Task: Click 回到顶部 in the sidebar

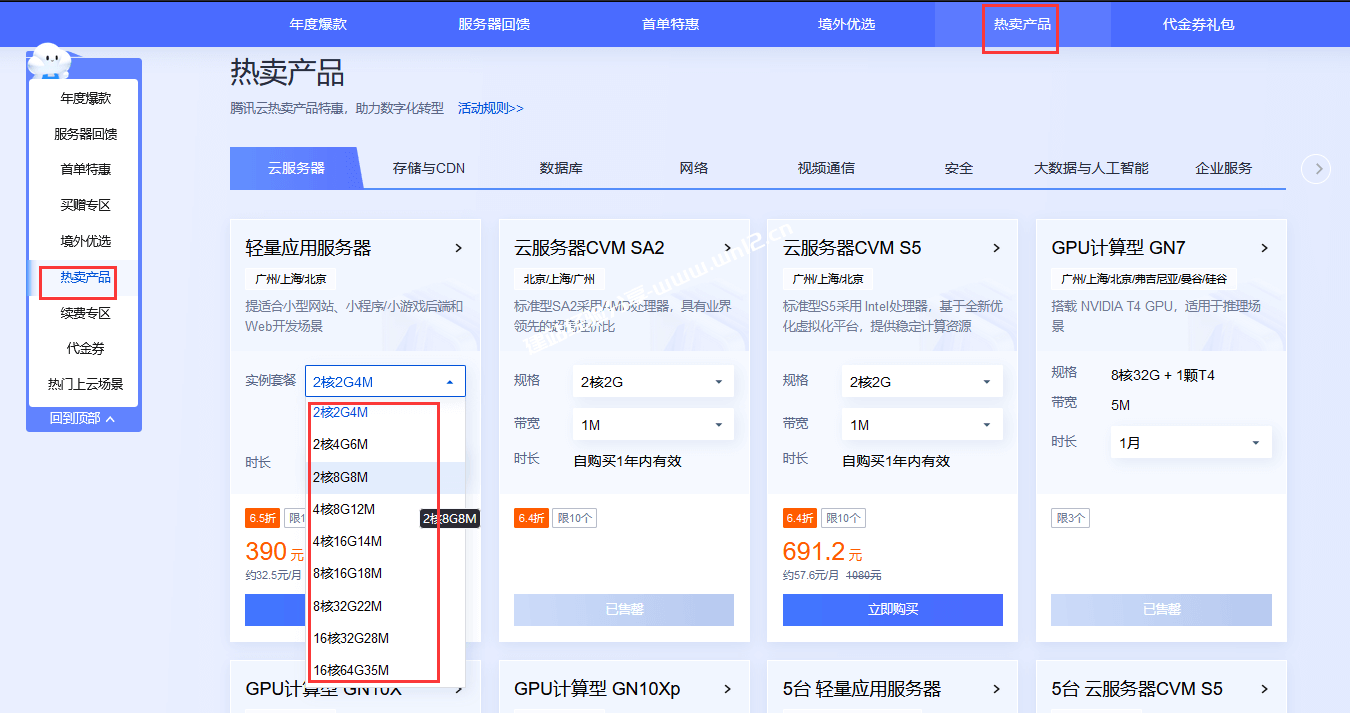Action: pyautogui.click(x=83, y=419)
